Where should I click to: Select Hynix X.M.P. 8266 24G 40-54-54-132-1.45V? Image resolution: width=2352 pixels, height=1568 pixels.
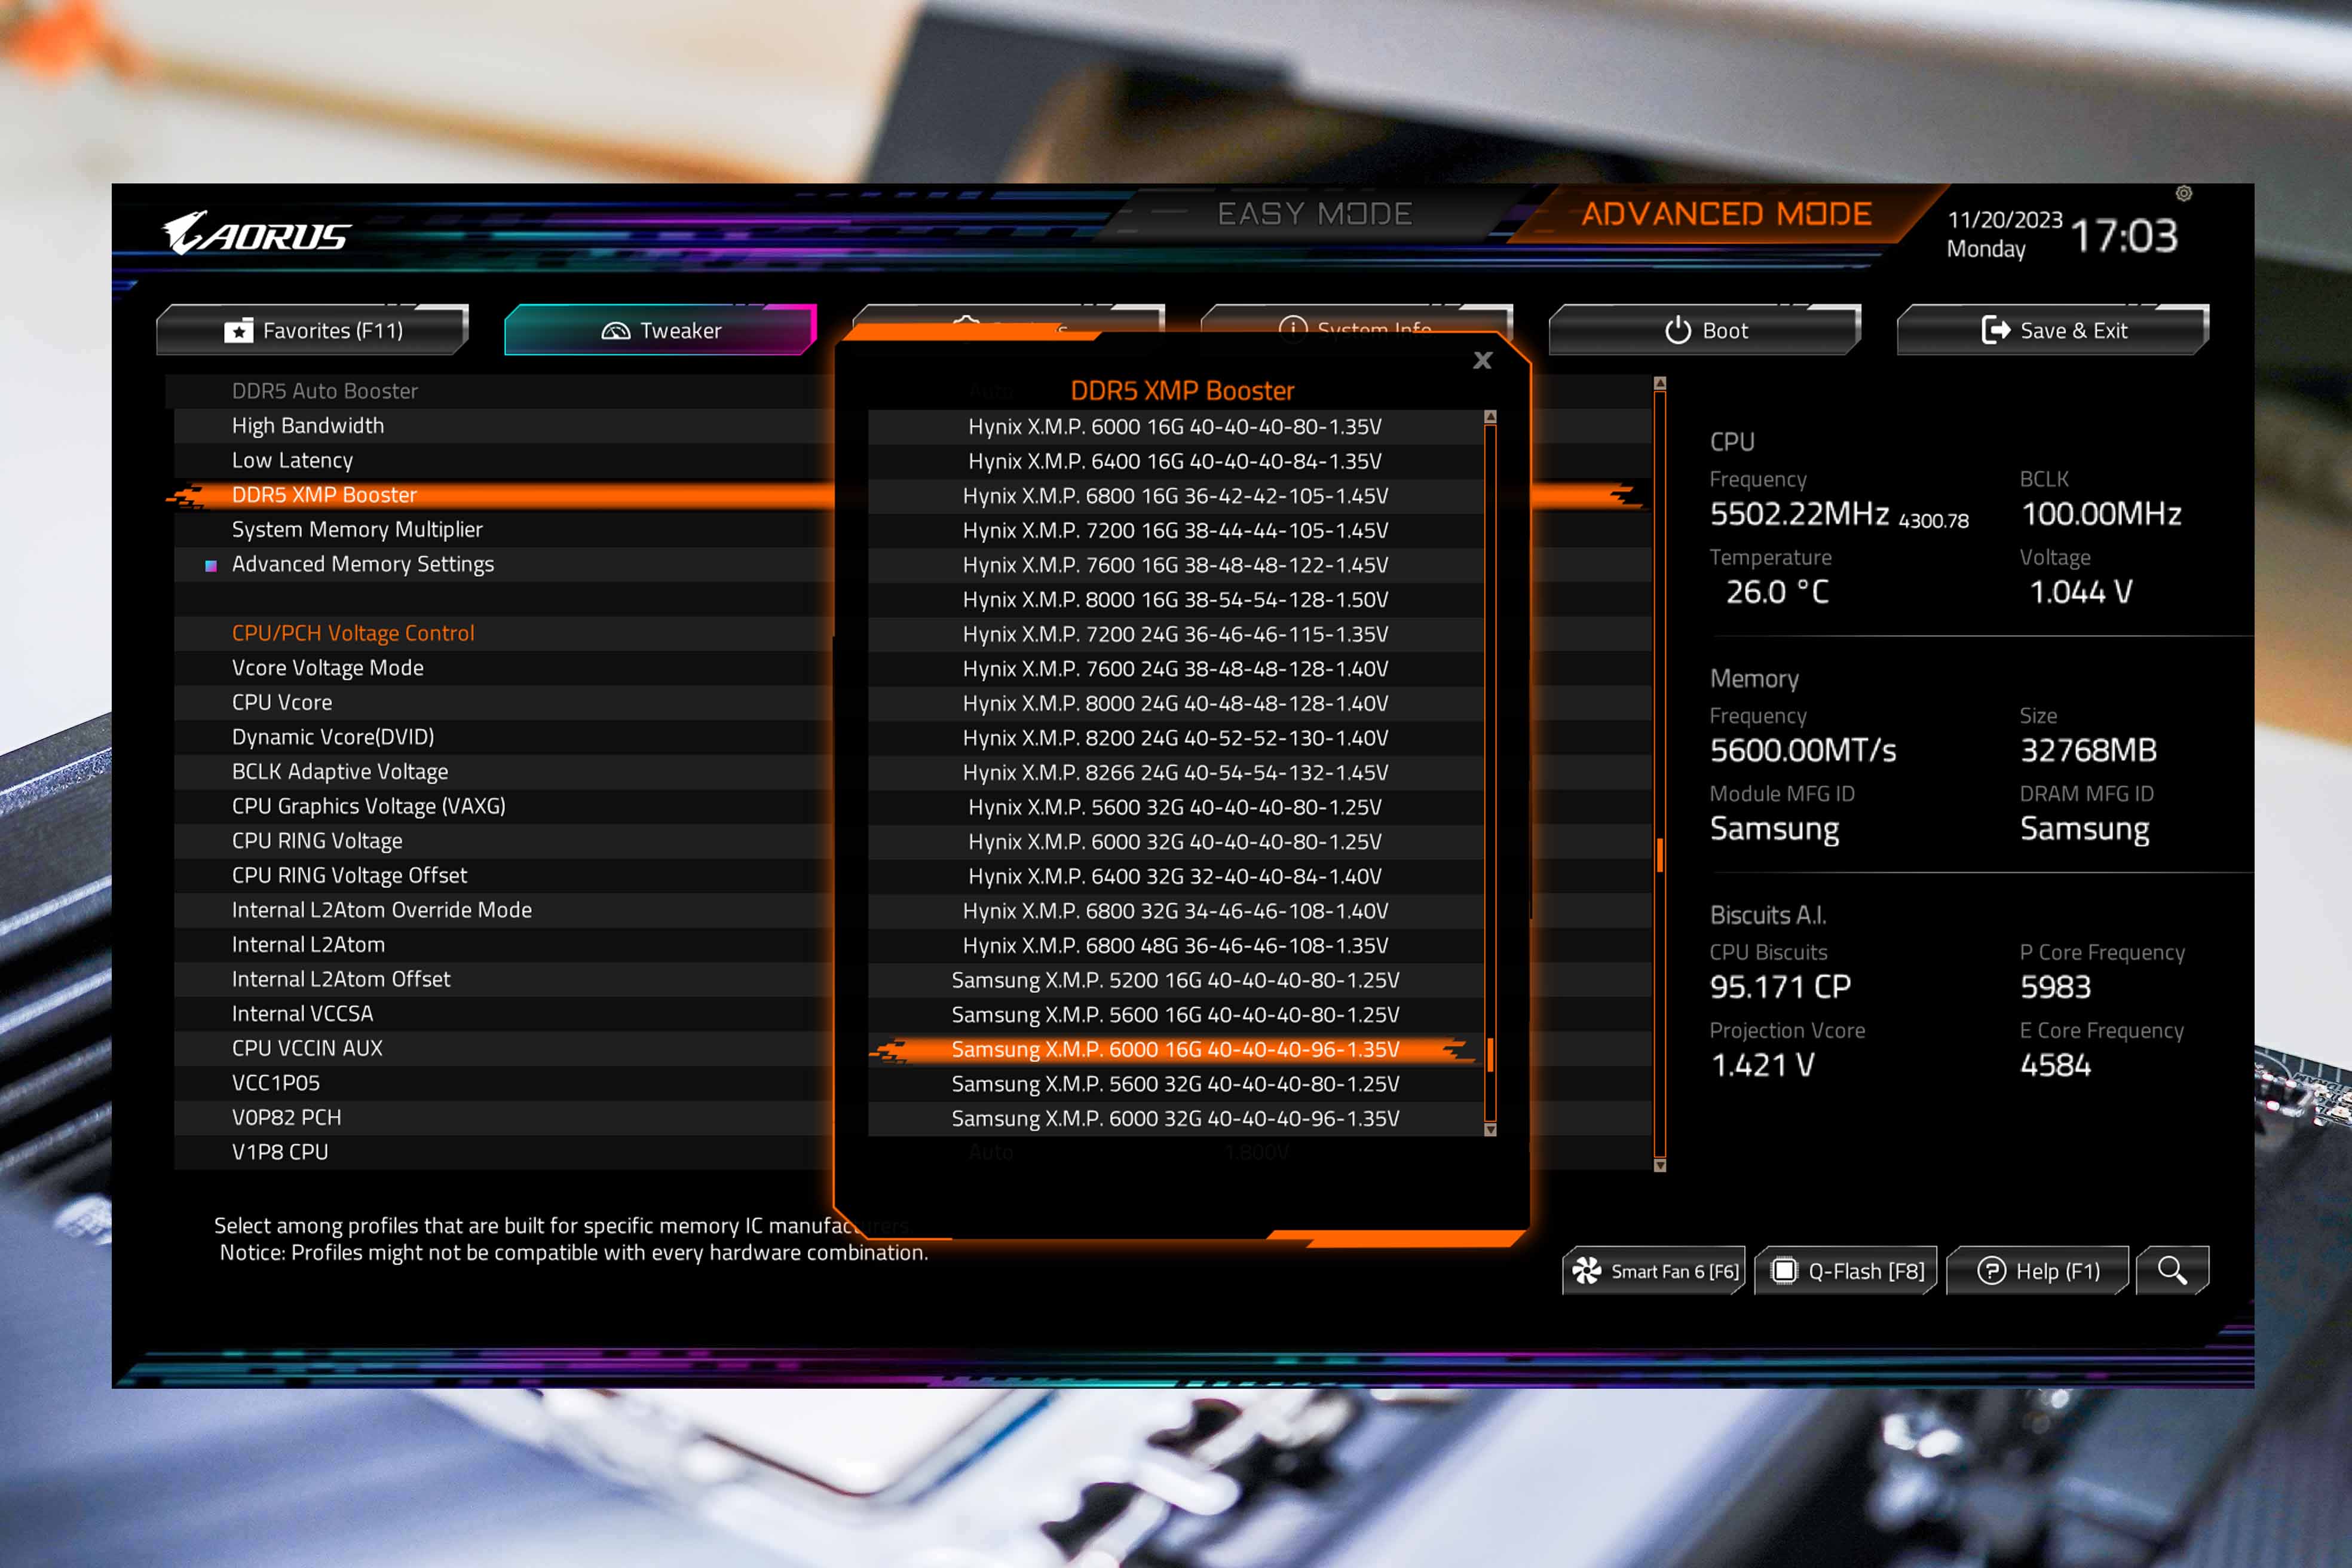point(1175,773)
